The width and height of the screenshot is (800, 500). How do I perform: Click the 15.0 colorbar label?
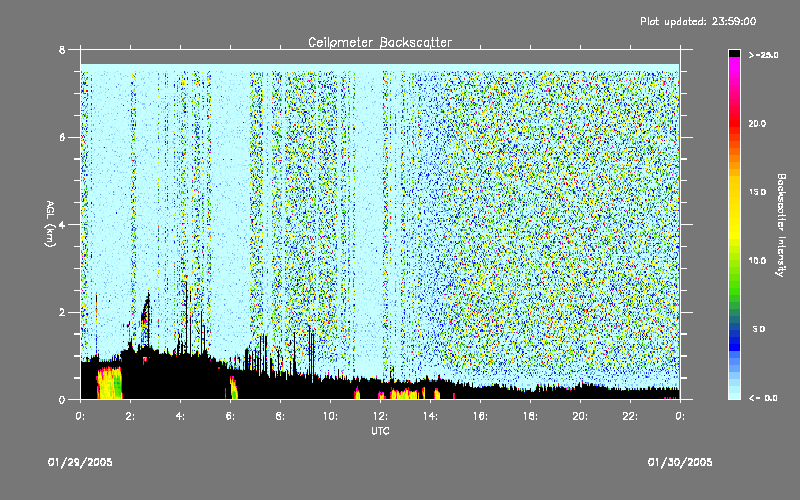click(x=757, y=192)
